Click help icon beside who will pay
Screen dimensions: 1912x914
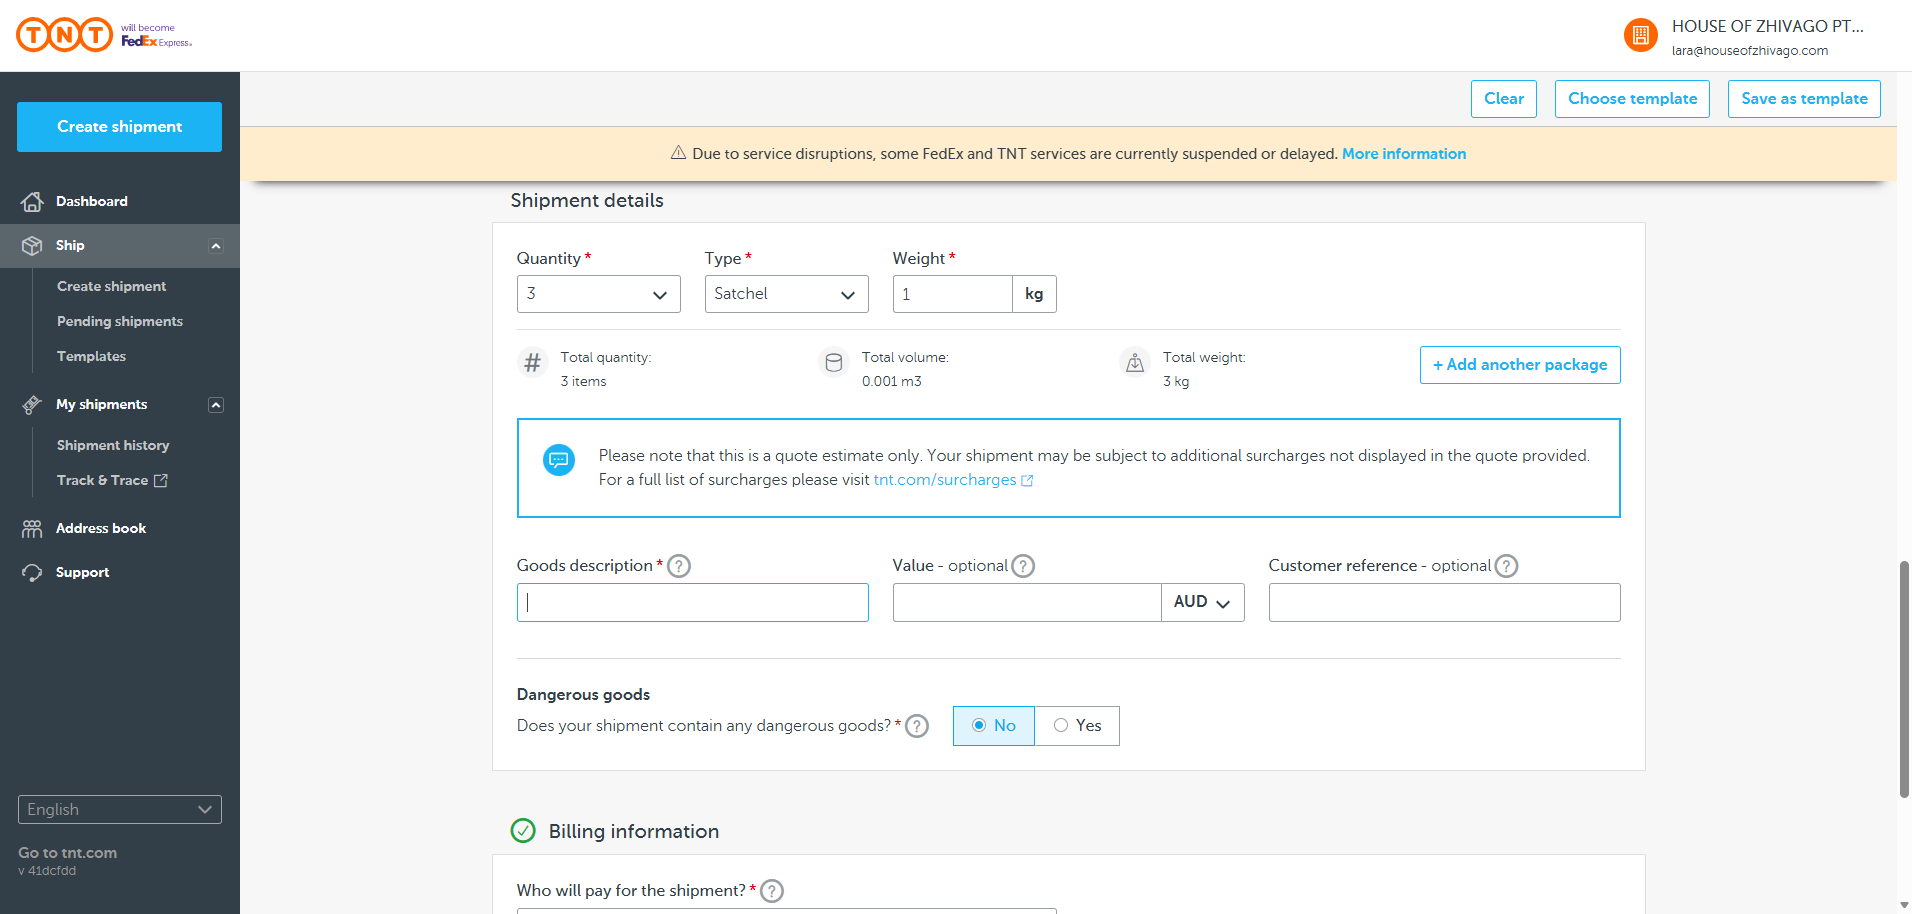pos(772,891)
